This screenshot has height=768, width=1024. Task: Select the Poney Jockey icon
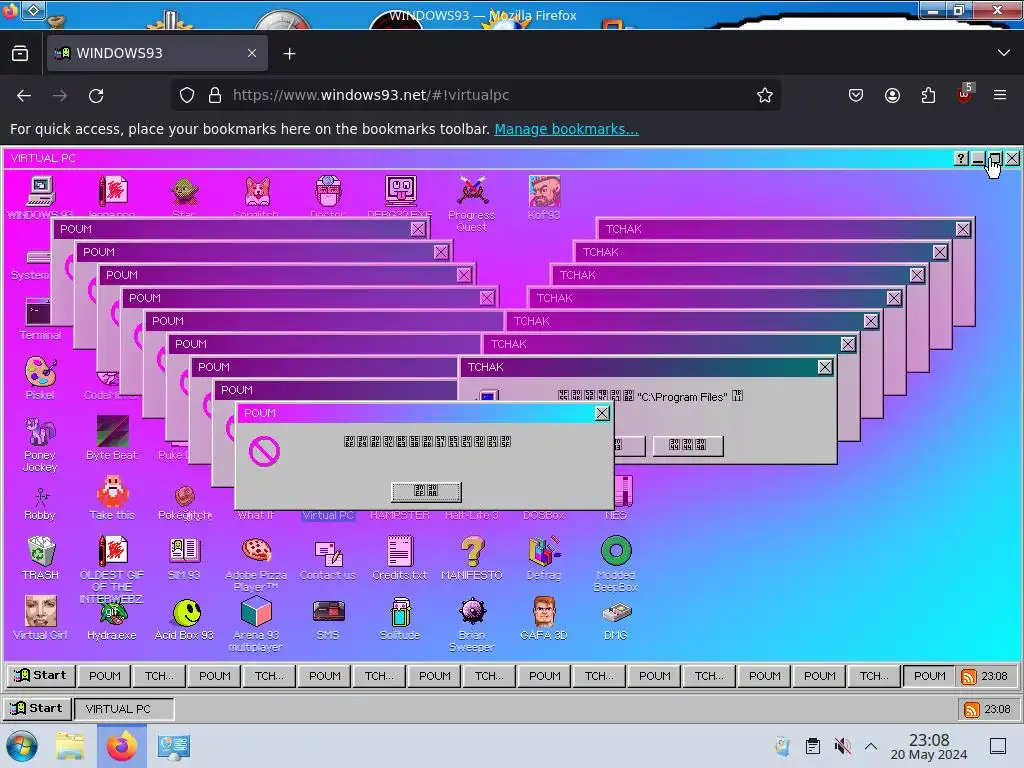tap(40, 444)
